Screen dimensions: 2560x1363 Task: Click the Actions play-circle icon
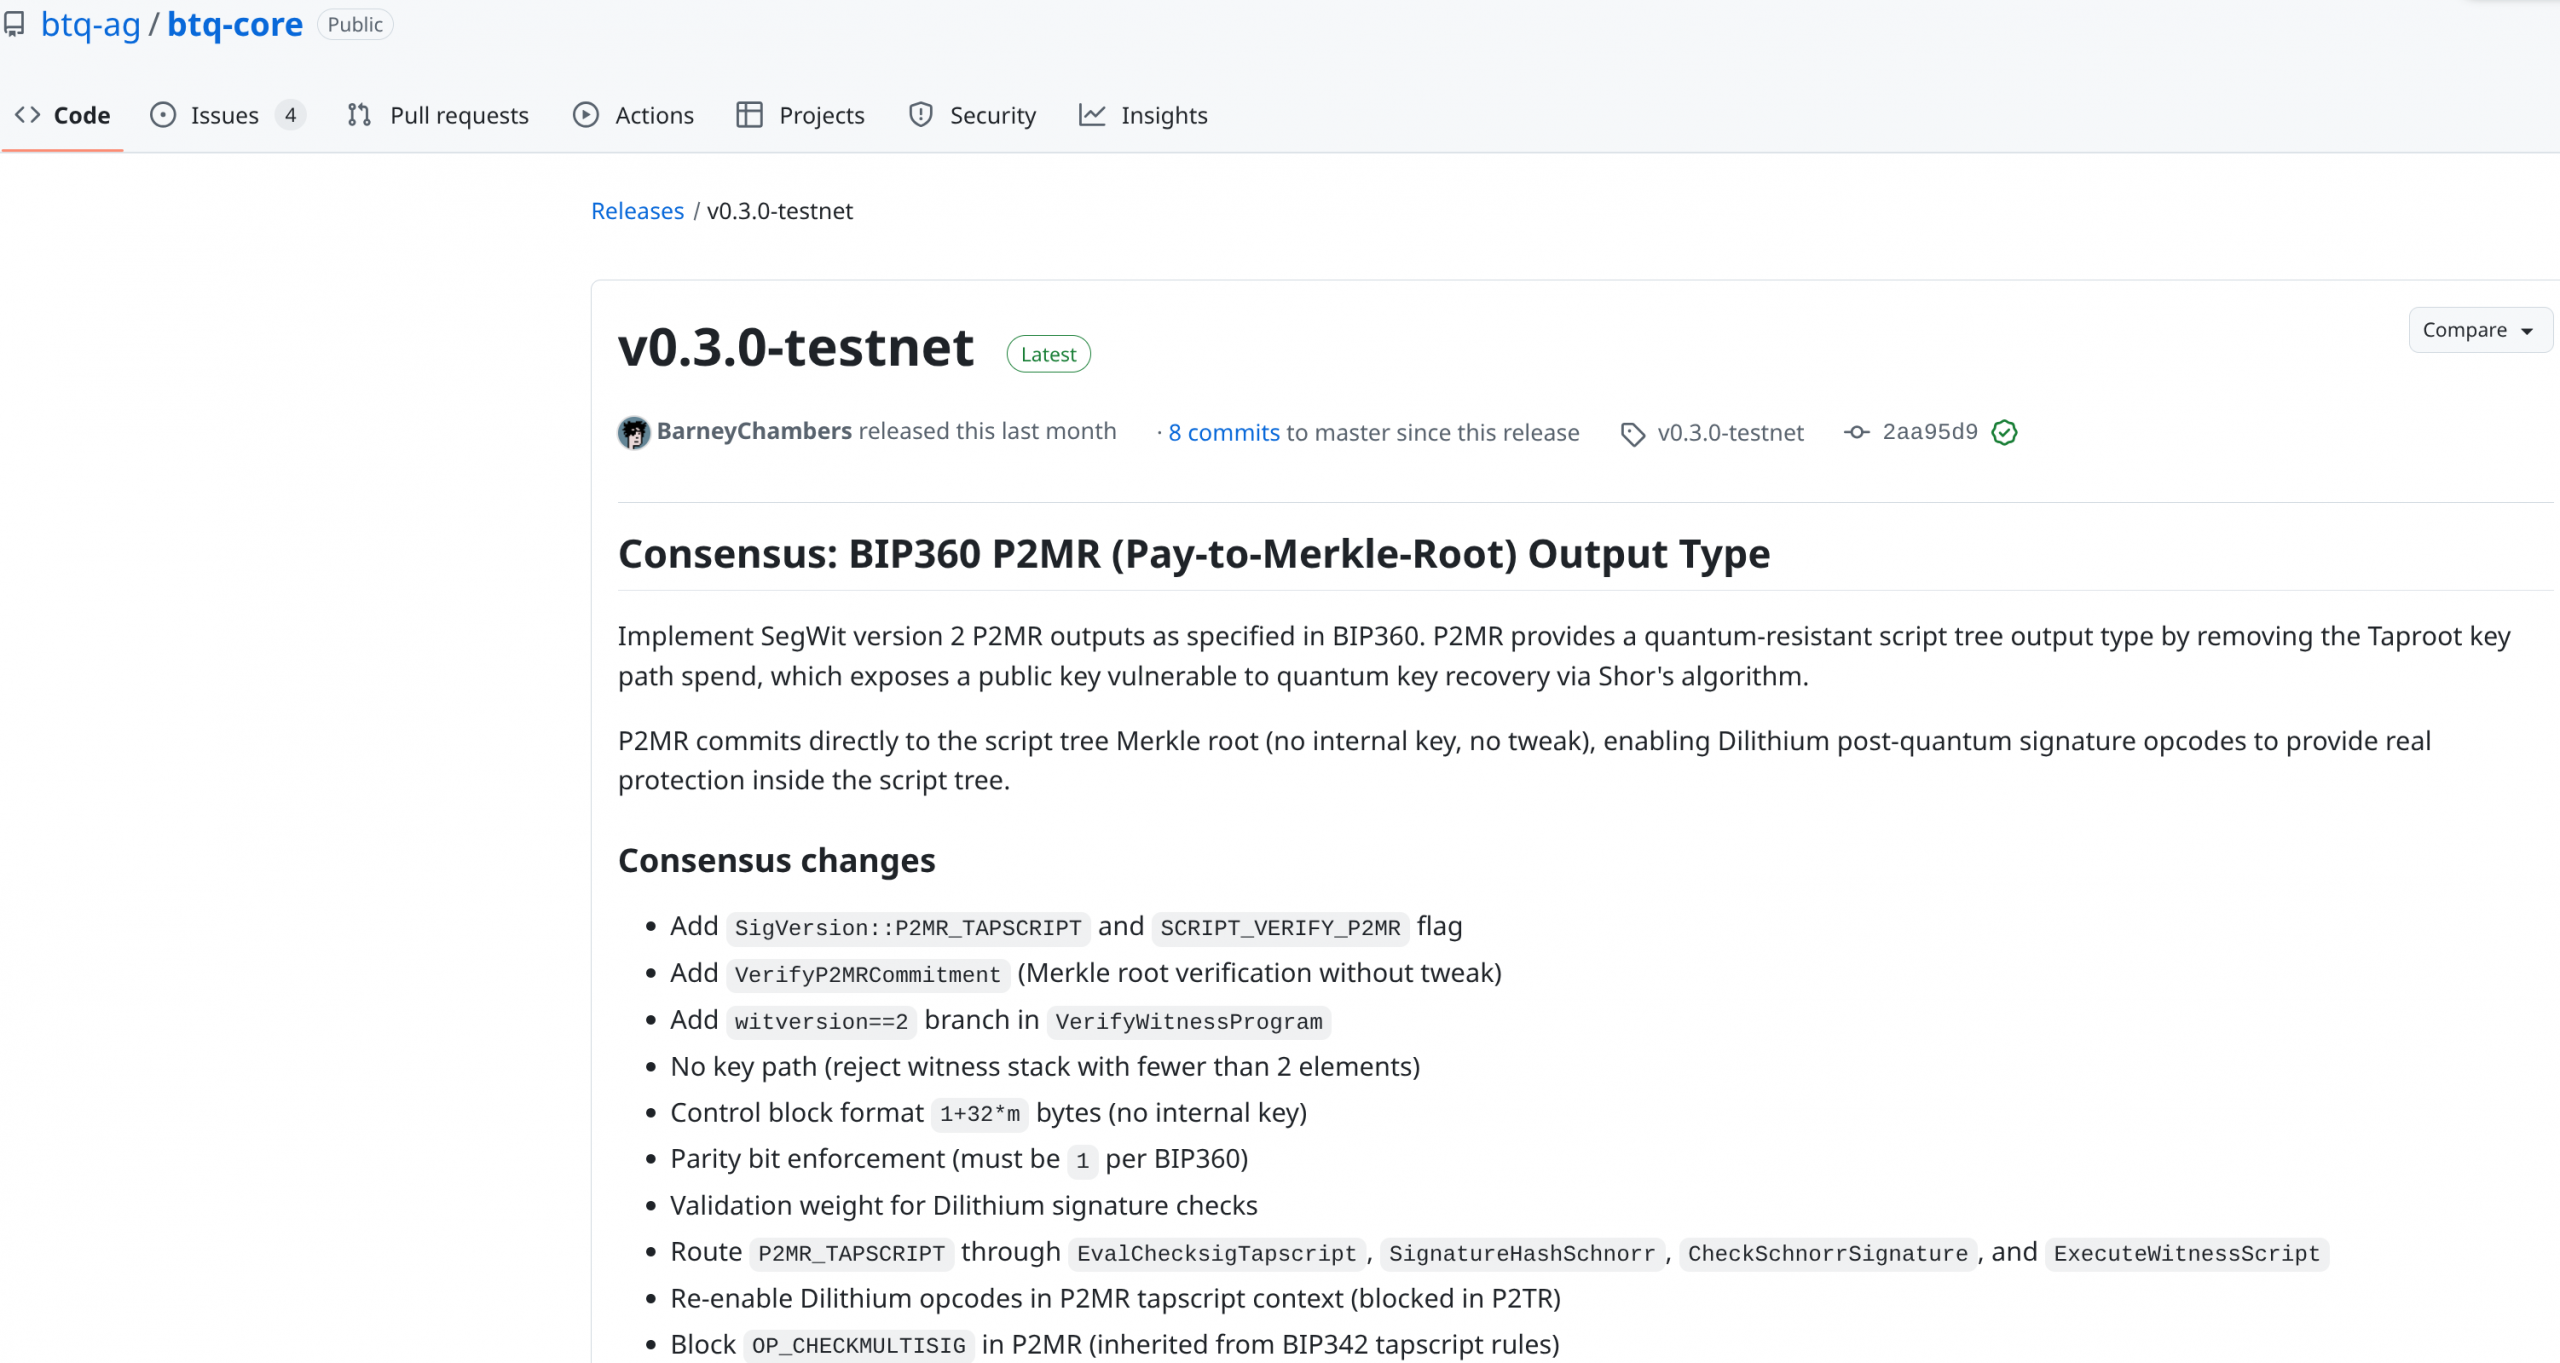tap(586, 115)
